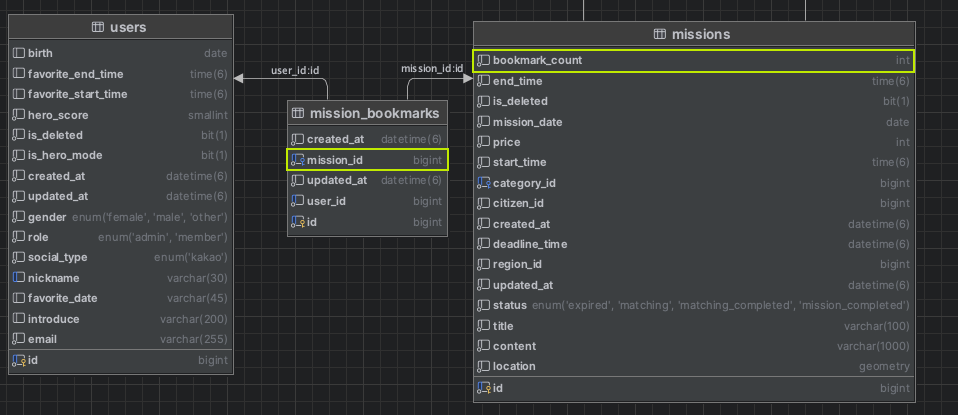Image resolution: width=958 pixels, height=415 pixels.
Task: Select the users table header
Action: [x=120, y=27]
